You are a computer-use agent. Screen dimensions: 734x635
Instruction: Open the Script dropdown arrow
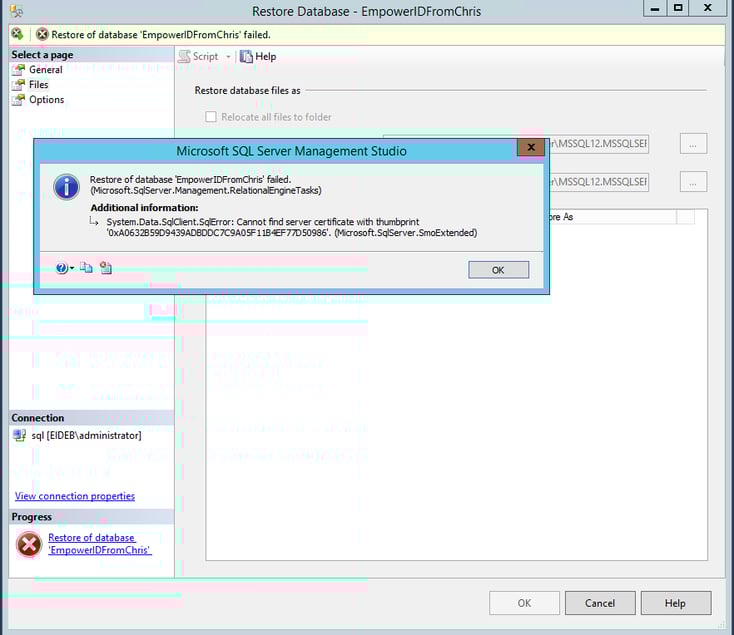coord(228,57)
